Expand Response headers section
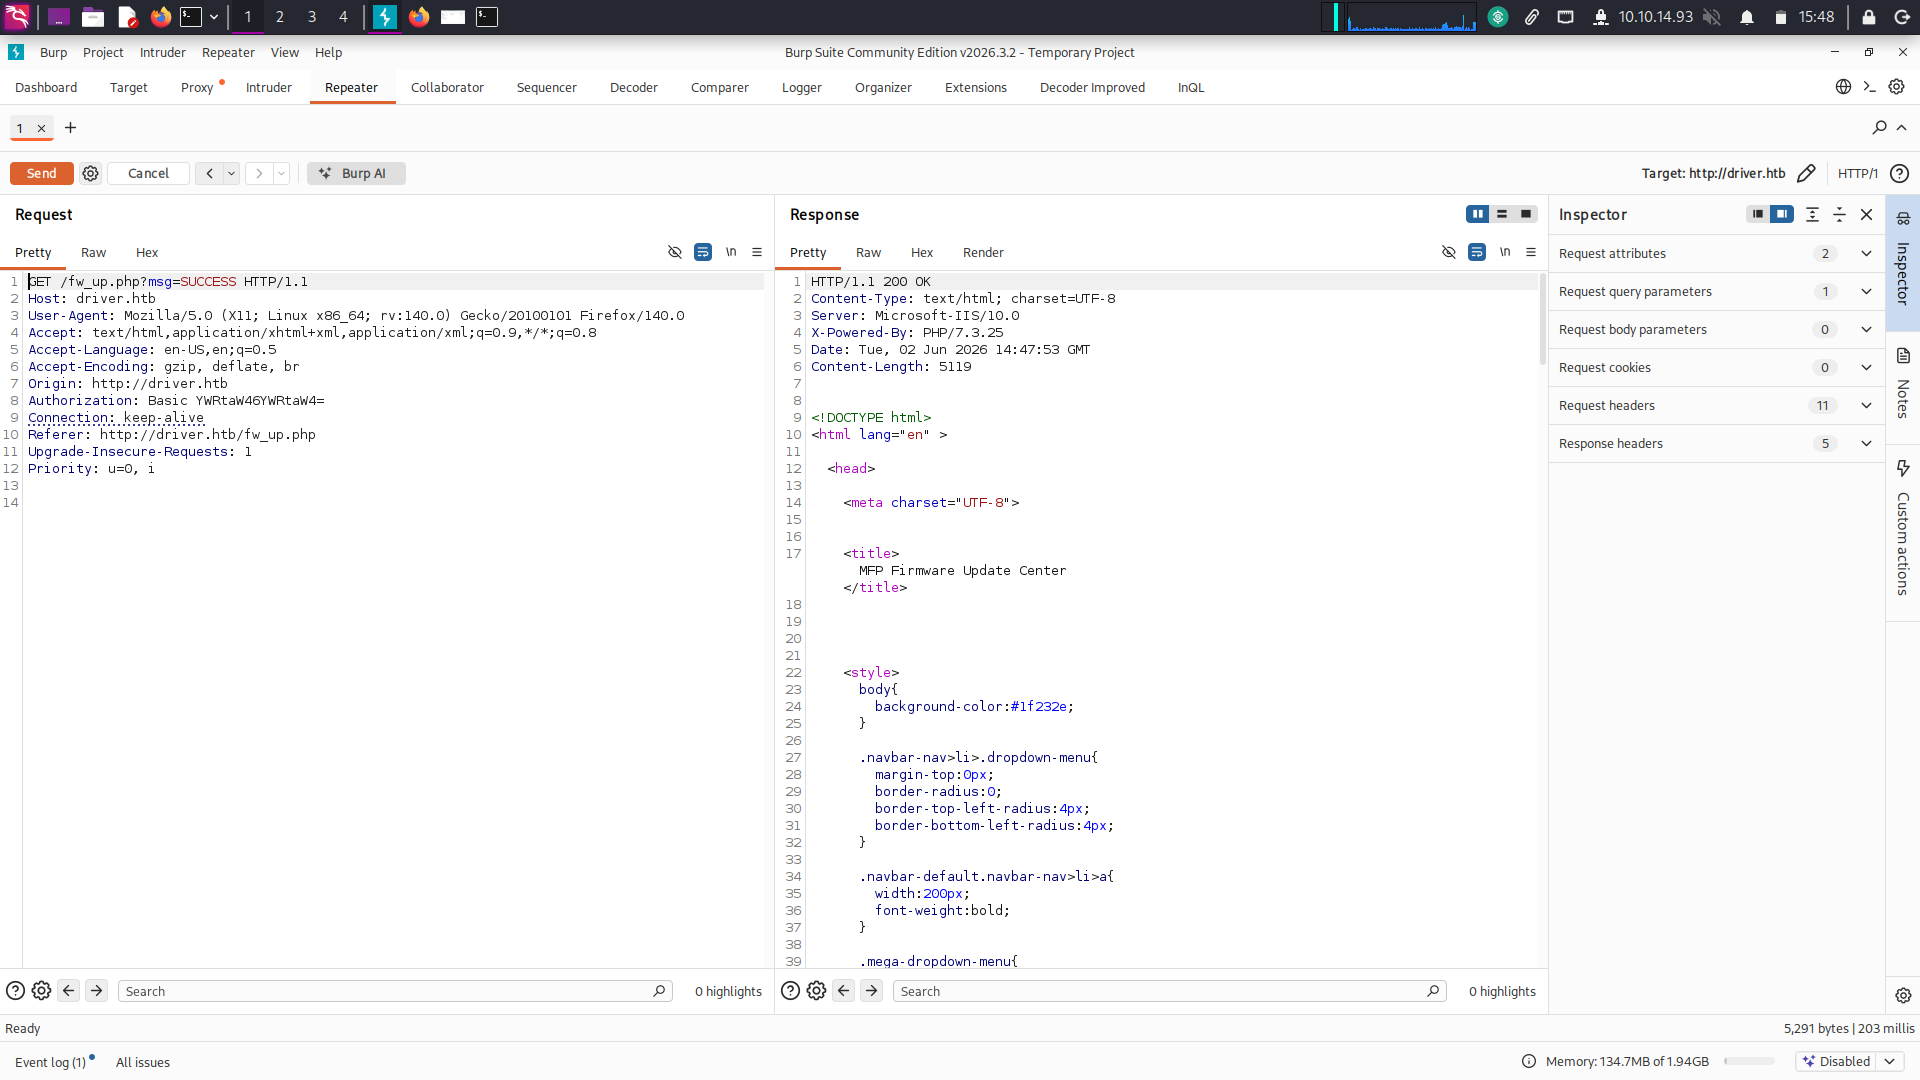 1716,443
